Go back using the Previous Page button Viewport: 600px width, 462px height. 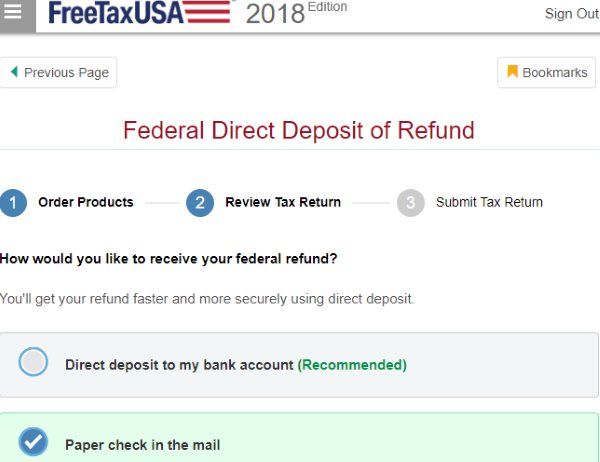tap(59, 72)
